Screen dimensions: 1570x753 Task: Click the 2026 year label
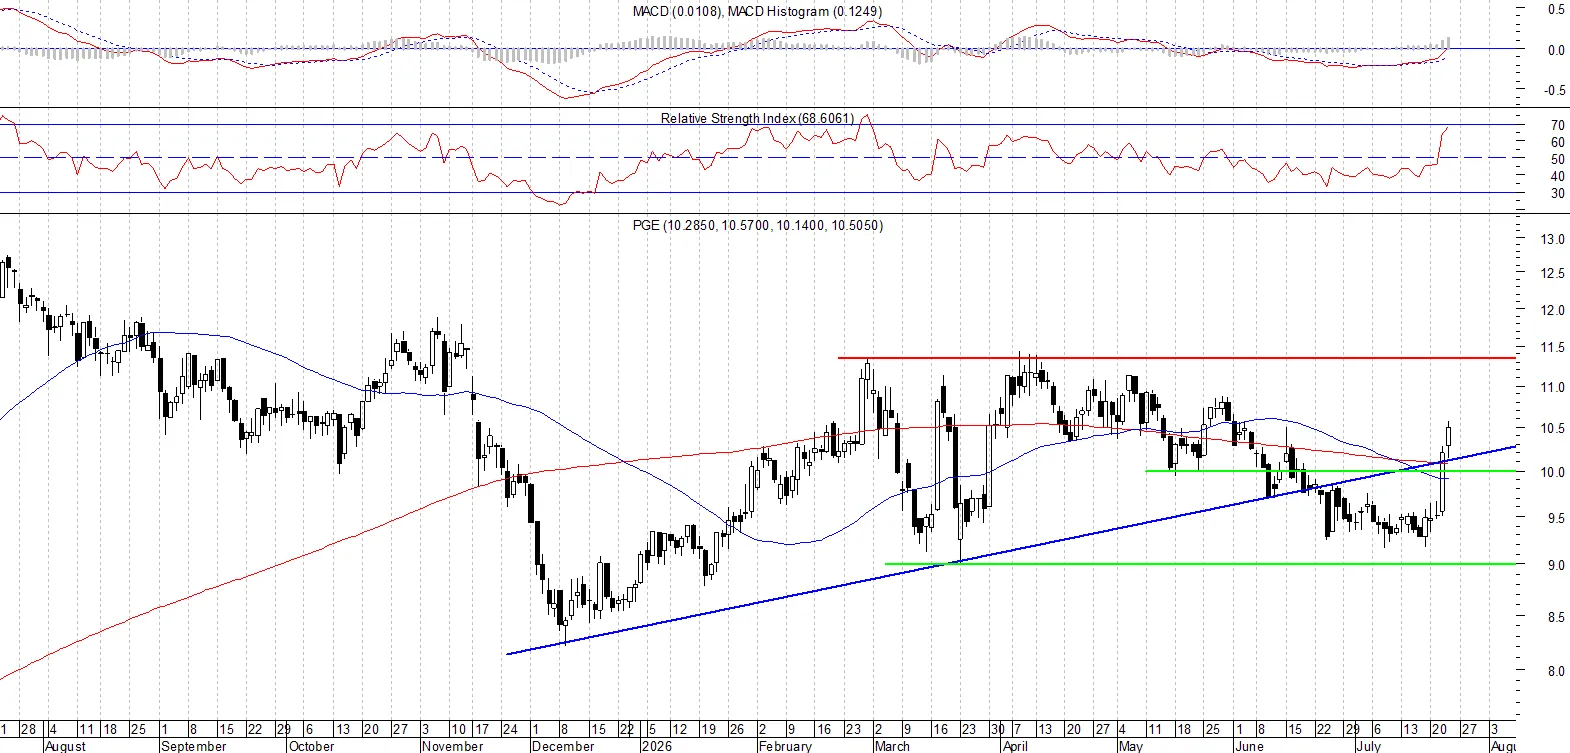pyautogui.click(x=657, y=746)
